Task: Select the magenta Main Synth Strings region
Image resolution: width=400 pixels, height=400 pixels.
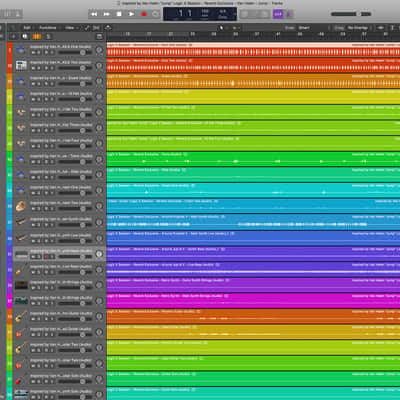Action: click(253, 300)
